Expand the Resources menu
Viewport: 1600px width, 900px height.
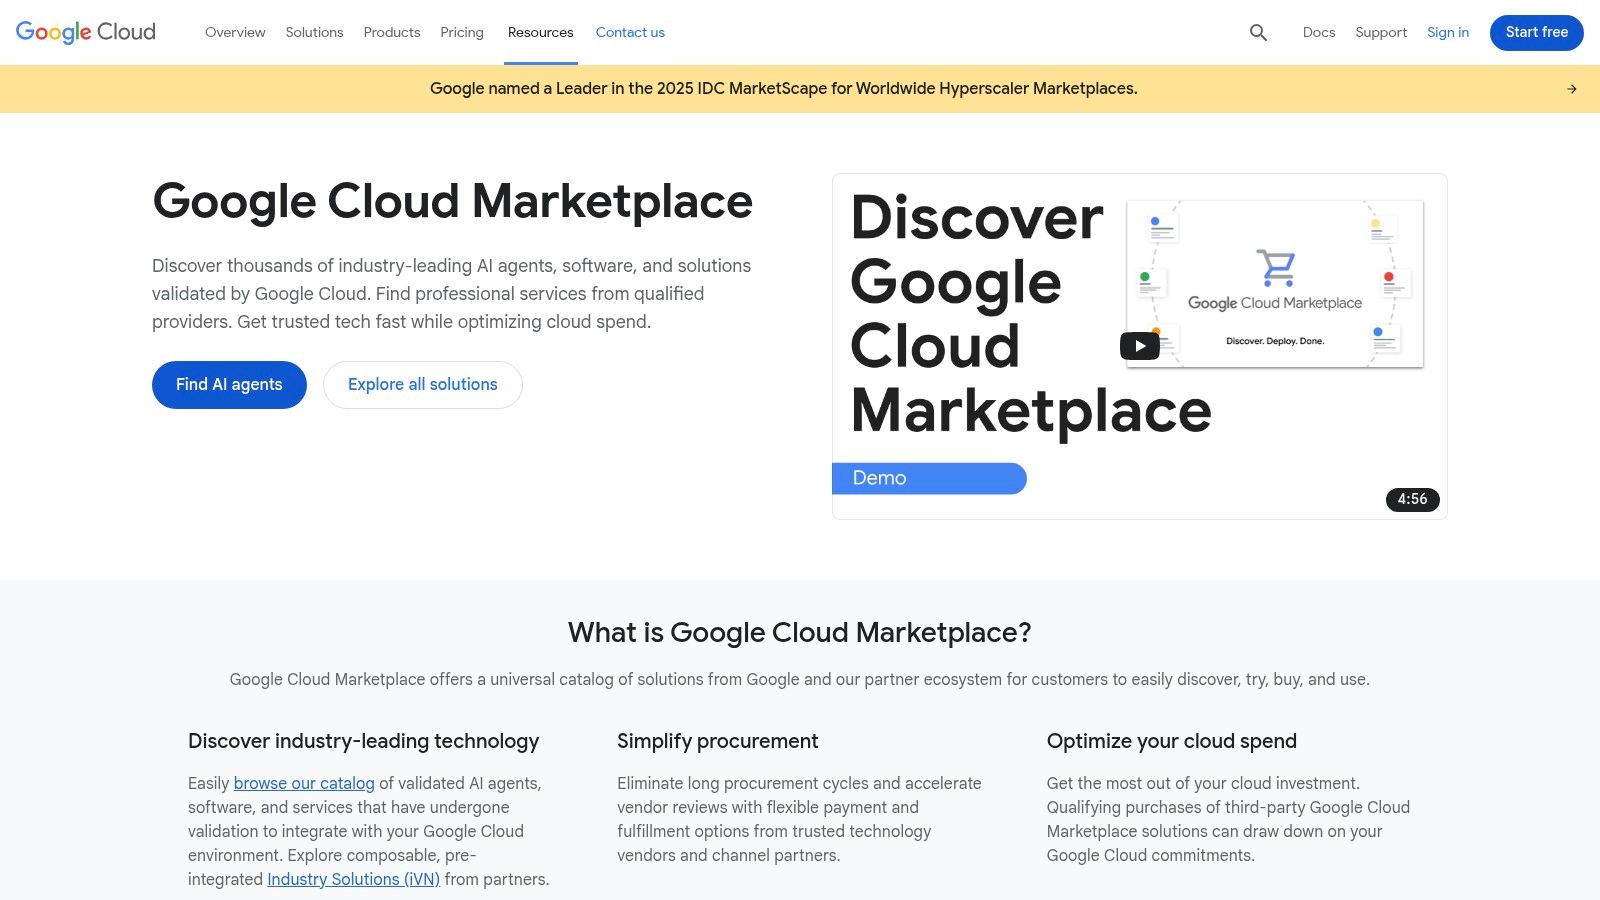tap(540, 32)
